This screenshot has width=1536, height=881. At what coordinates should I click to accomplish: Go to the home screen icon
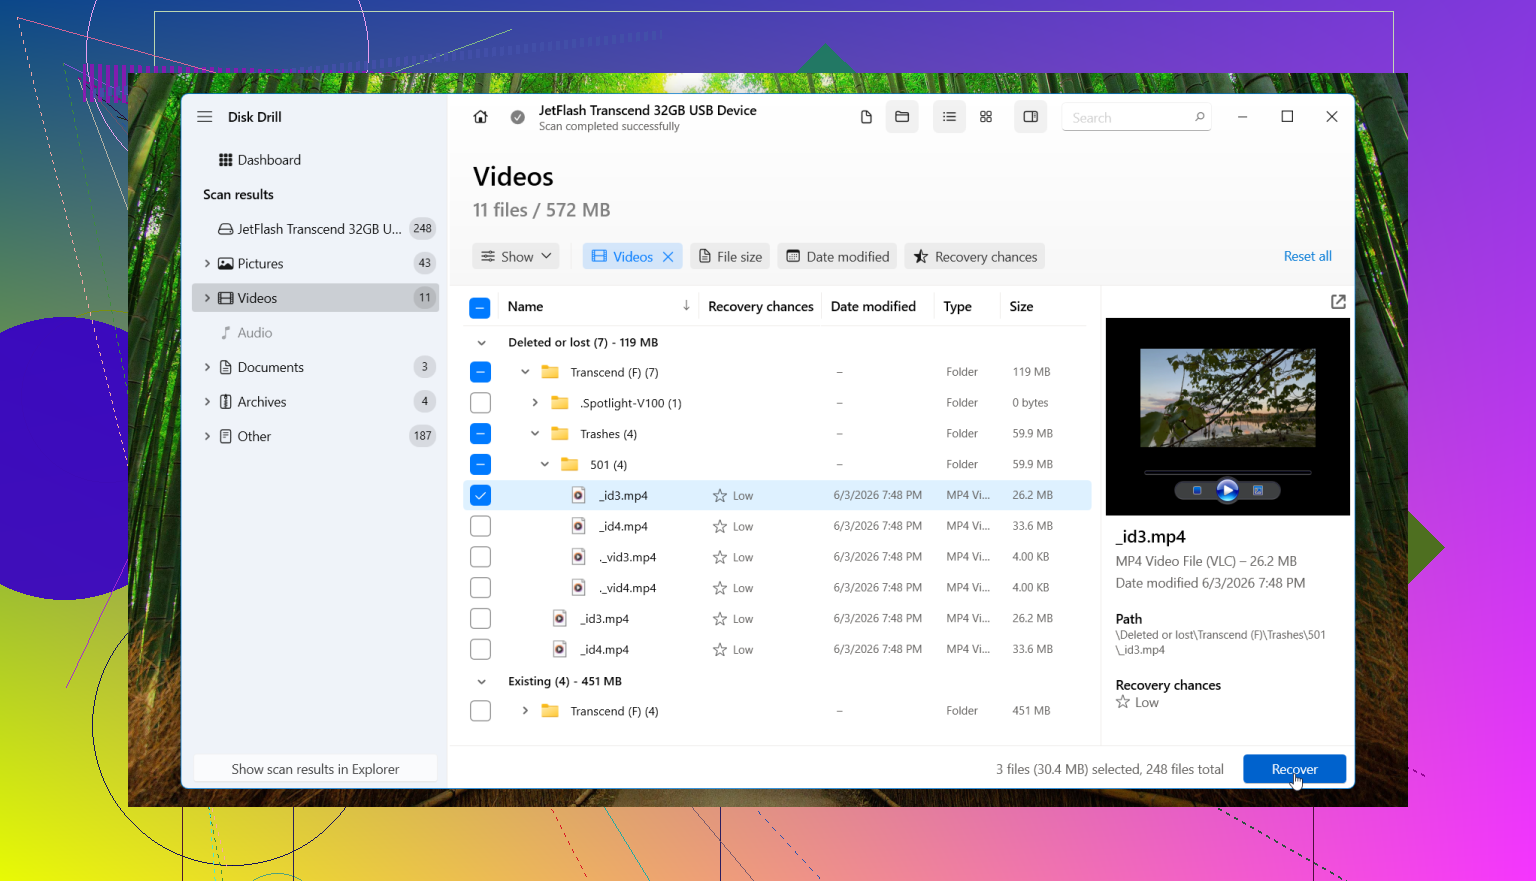(480, 117)
